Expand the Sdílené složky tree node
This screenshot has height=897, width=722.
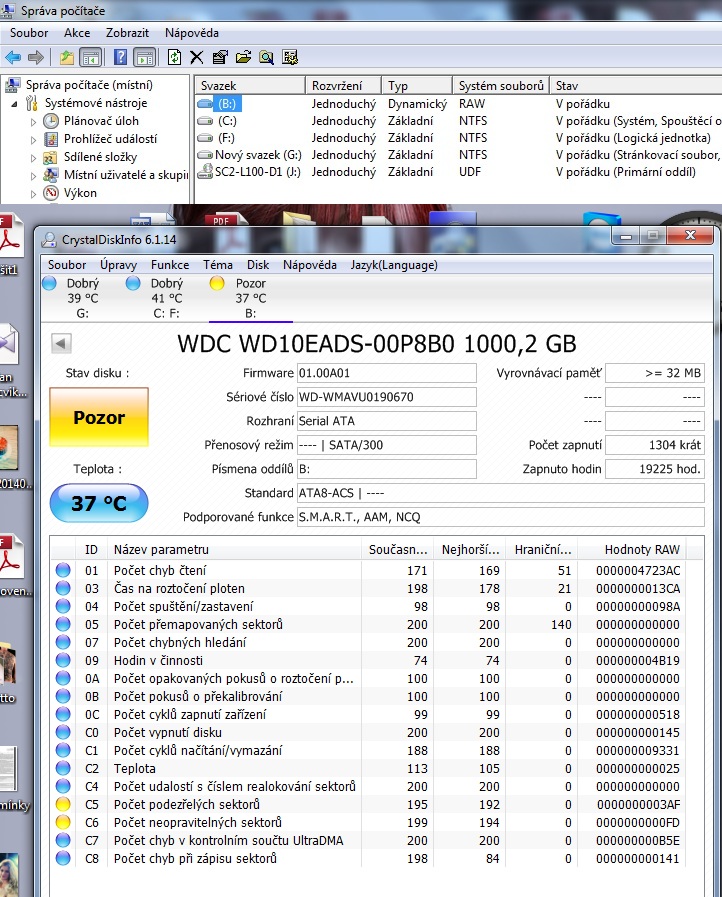(33, 158)
